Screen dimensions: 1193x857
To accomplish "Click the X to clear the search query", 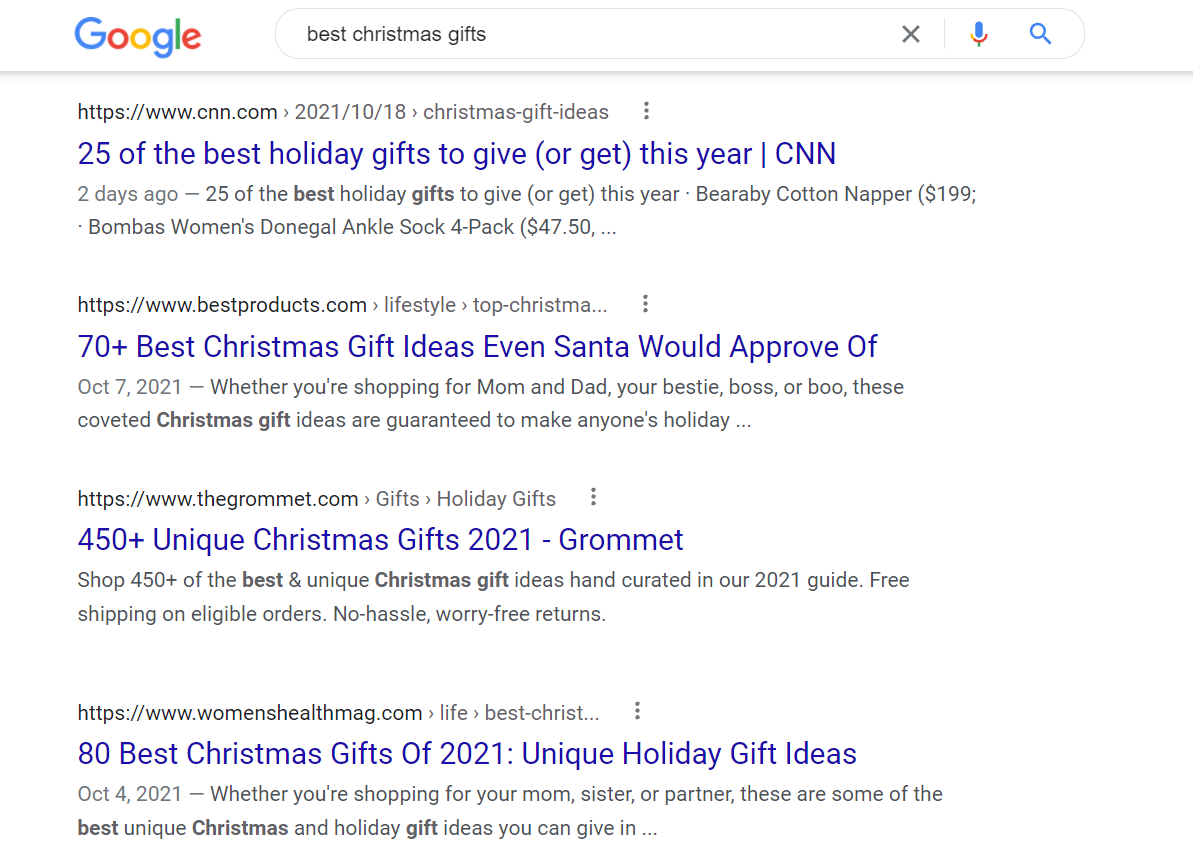I will 910,34.
